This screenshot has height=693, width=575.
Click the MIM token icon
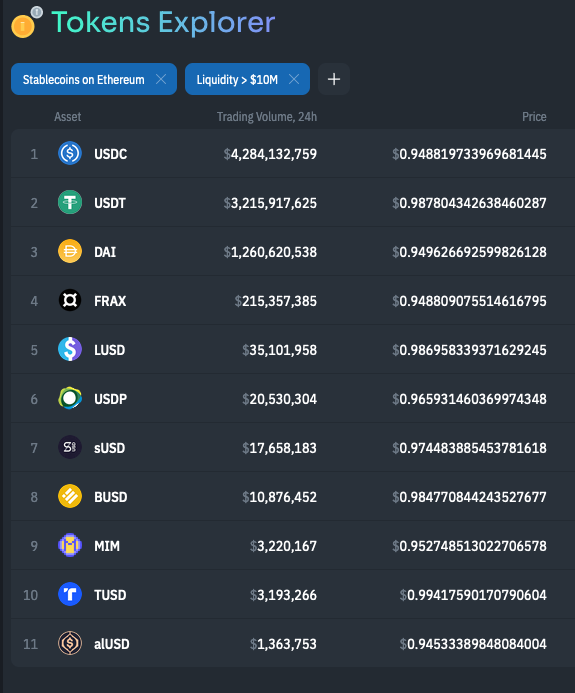pyautogui.click(x=70, y=546)
